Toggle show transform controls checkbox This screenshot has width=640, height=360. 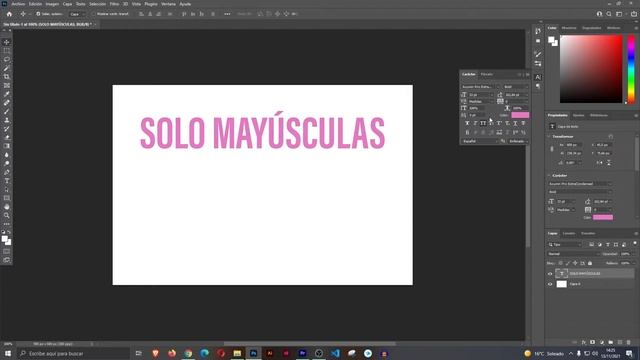(94, 14)
